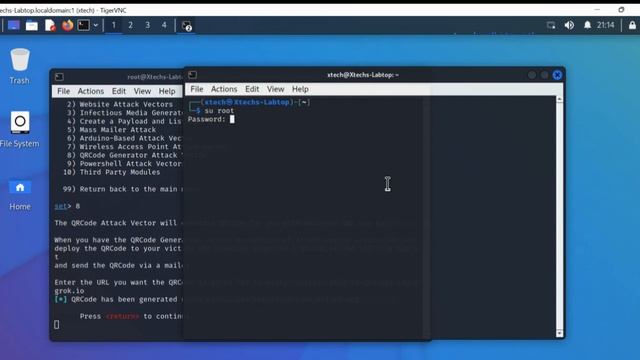The width and height of the screenshot is (640, 360).
Task: Maximize the xtech terminal window
Action: pos(544,75)
